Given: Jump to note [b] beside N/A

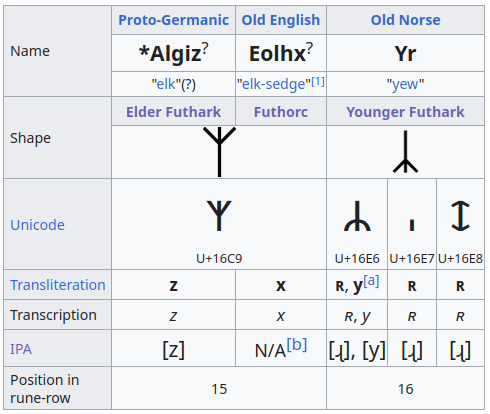Looking at the screenshot, I should tap(297, 345).
